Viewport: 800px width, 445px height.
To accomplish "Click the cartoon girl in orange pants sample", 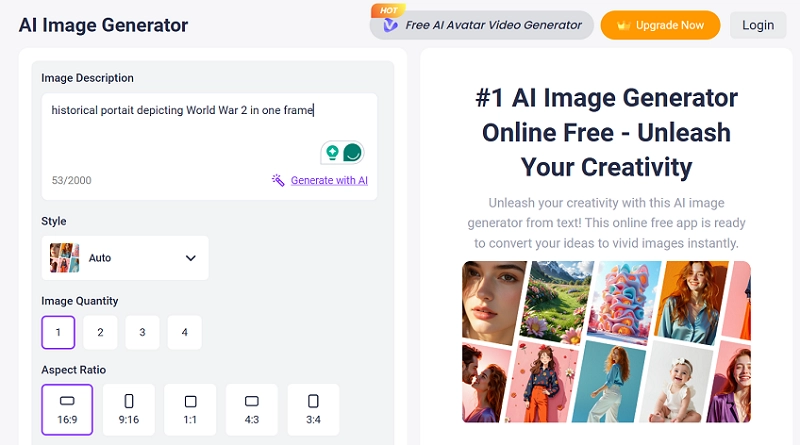I will pyautogui.click(x=542, y=382).
